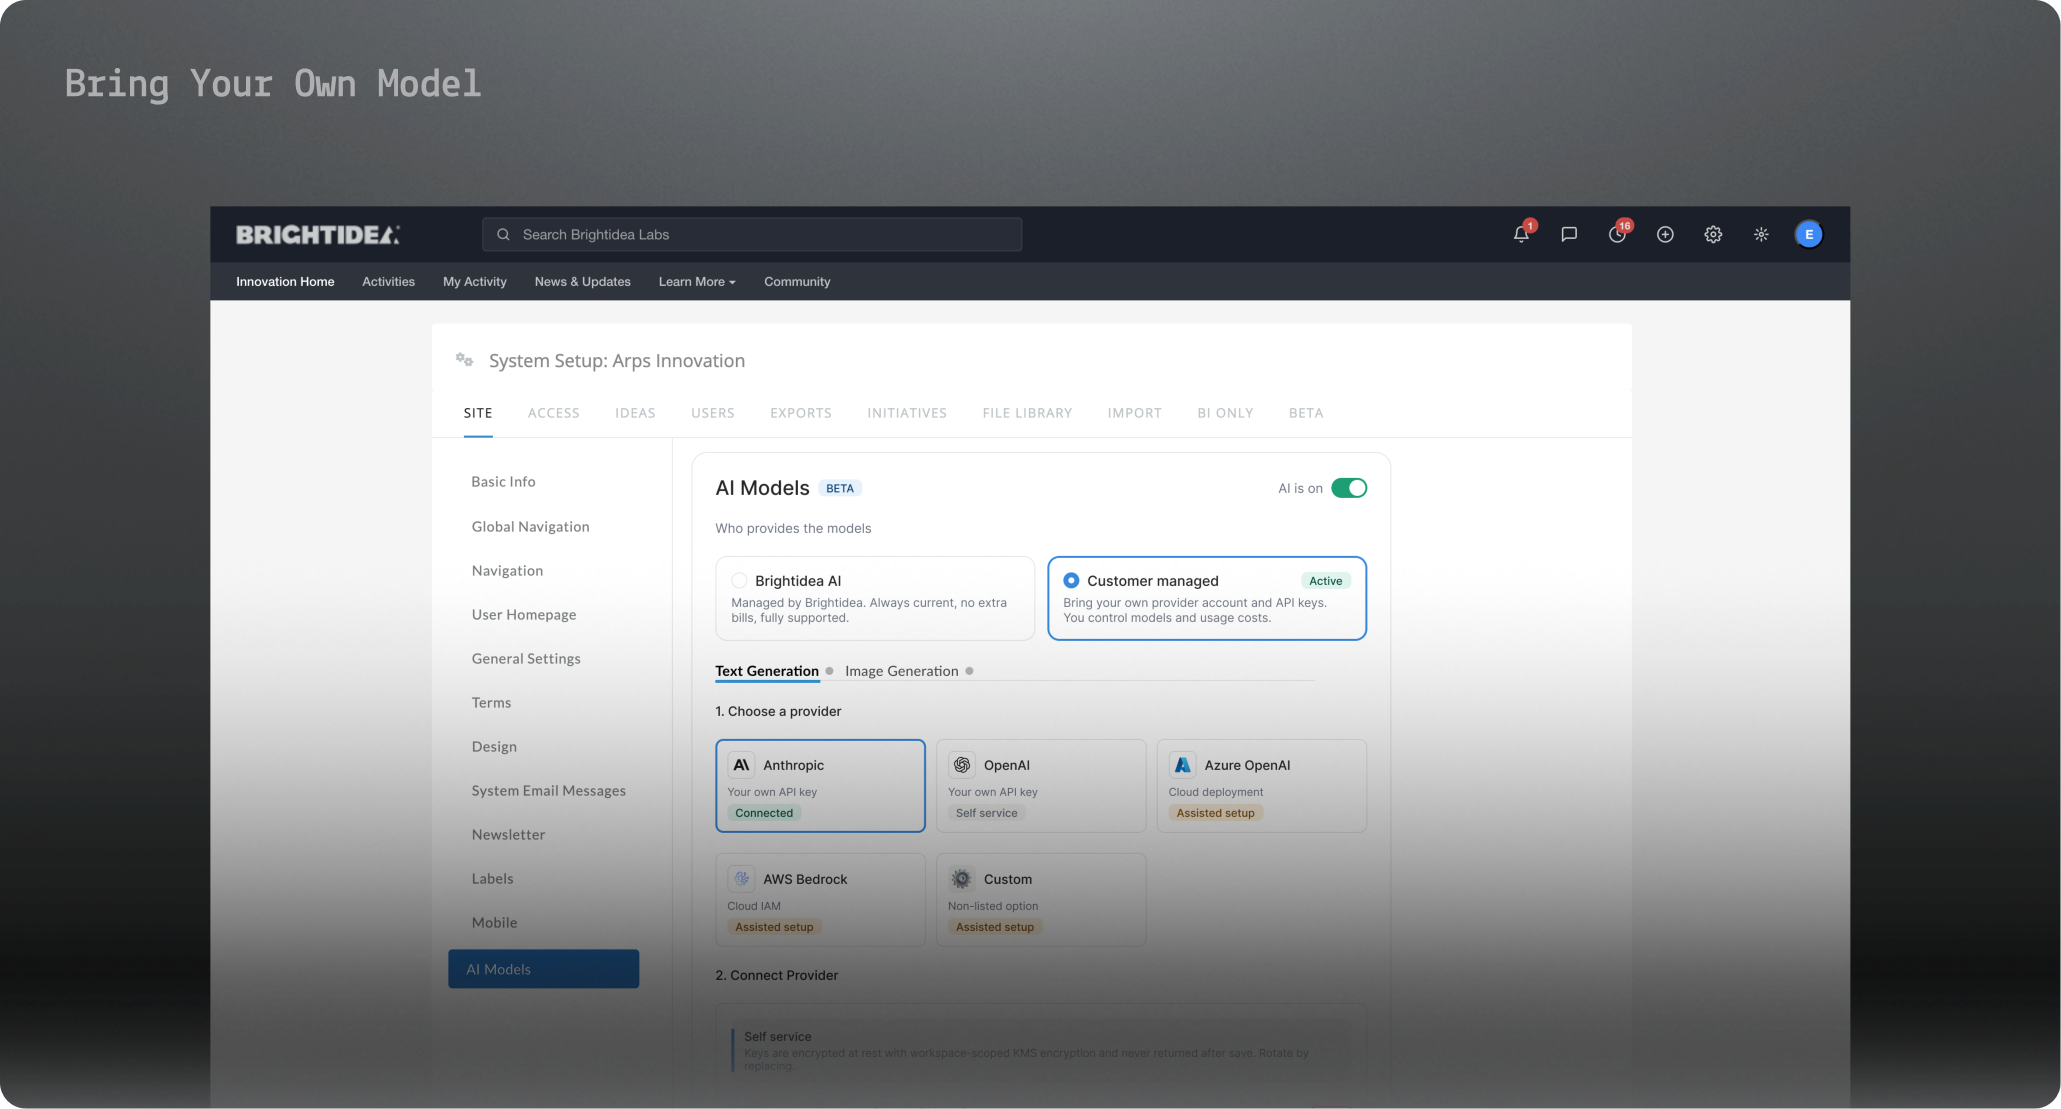This screenshot has height=1109, width=2061.
Task: Switch to the INITIATIVES tab
Action: click(x=907, y=413)
